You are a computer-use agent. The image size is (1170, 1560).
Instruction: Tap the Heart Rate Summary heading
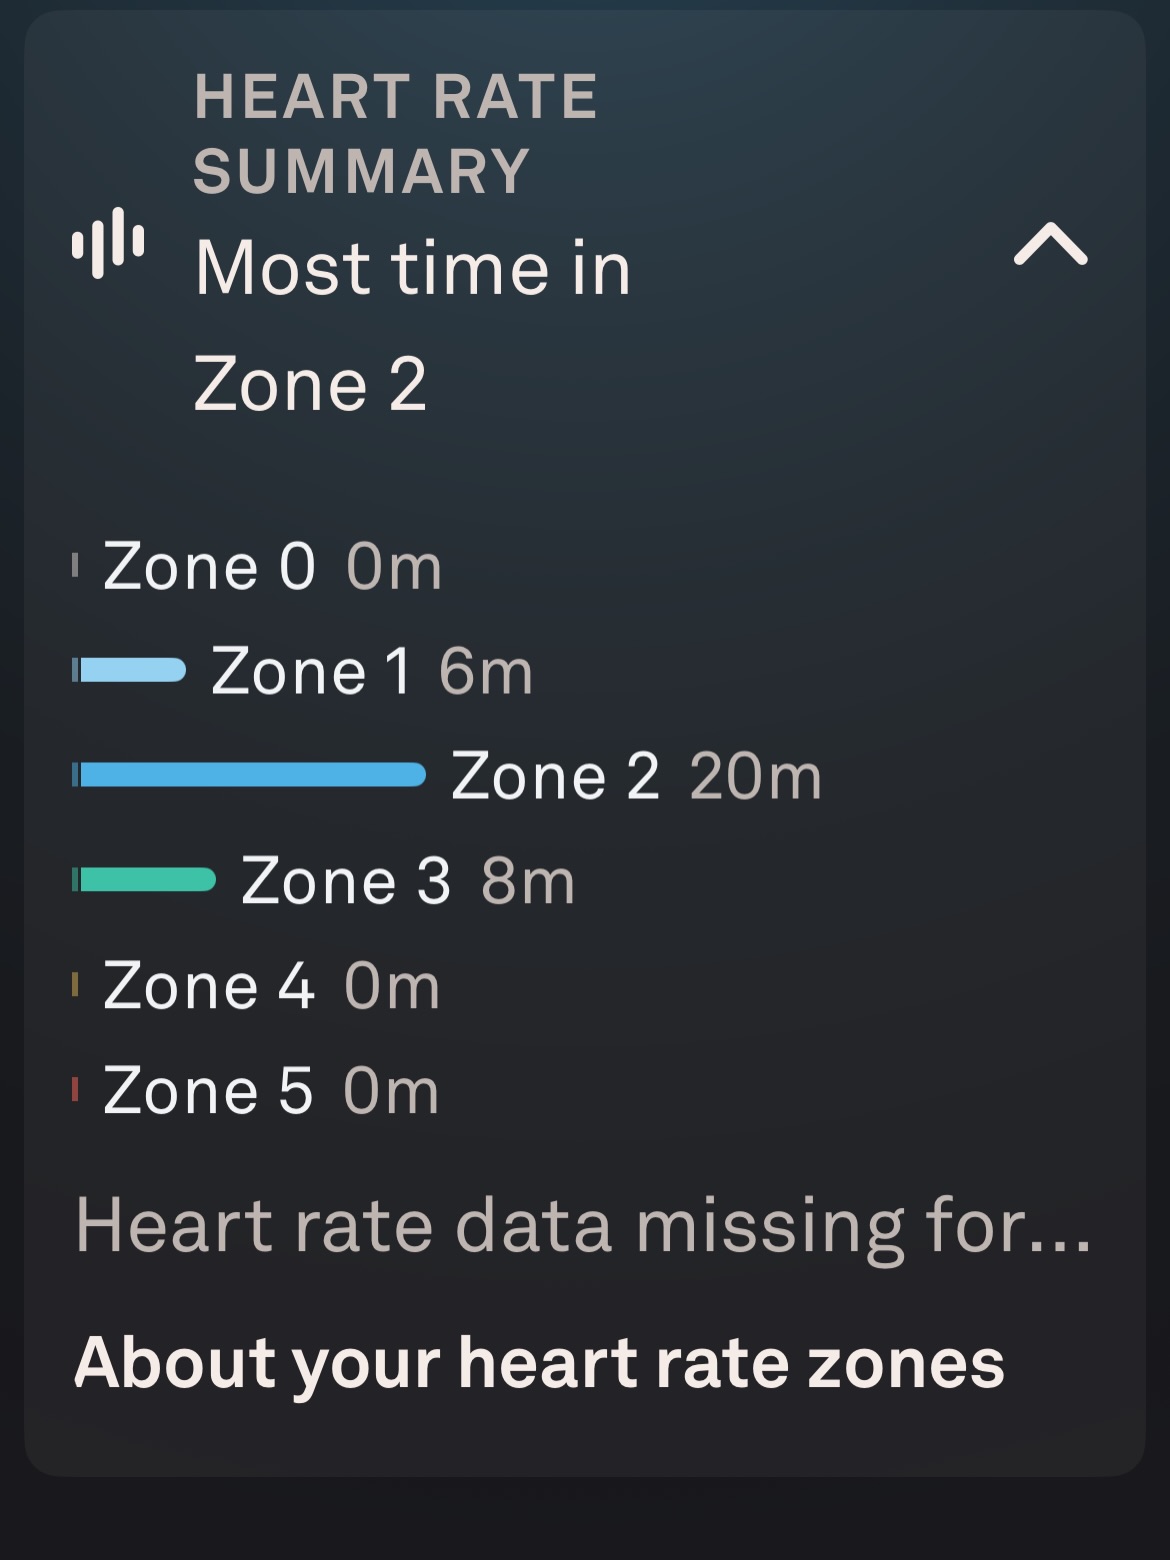coord(395,134)
